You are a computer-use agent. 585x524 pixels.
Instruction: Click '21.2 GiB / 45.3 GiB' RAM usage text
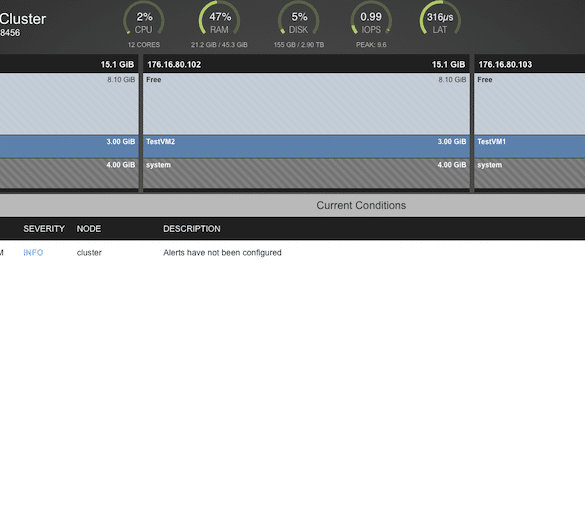click(219, 45)
